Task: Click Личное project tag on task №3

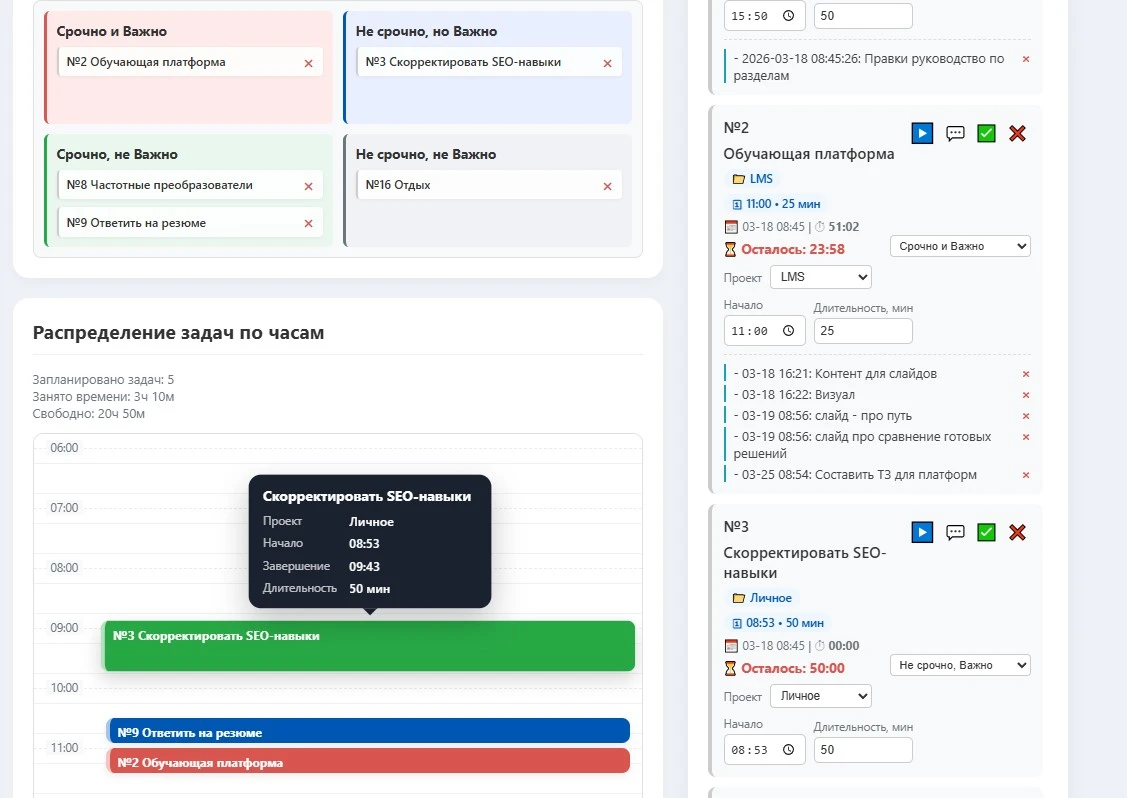Action: [x=762, y=598]
